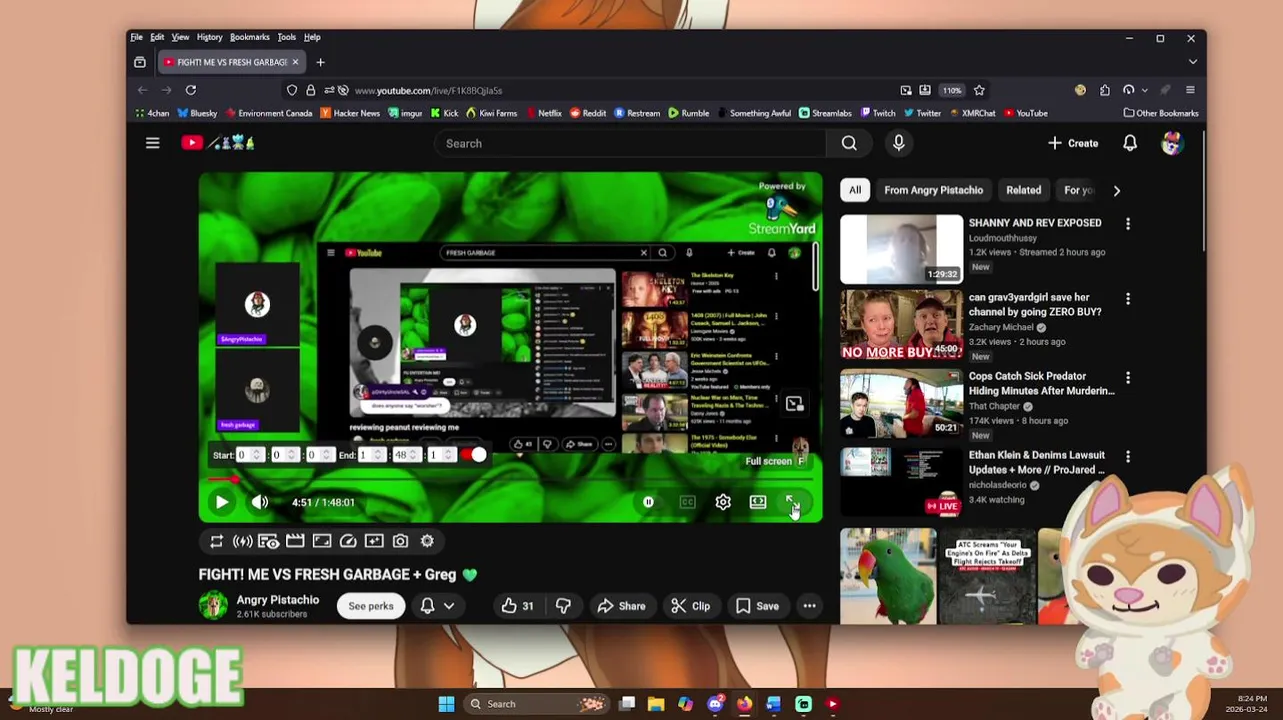1283x720 pixels.
Task: Focus the YouTube Search input field
Action: pos(630,143)
